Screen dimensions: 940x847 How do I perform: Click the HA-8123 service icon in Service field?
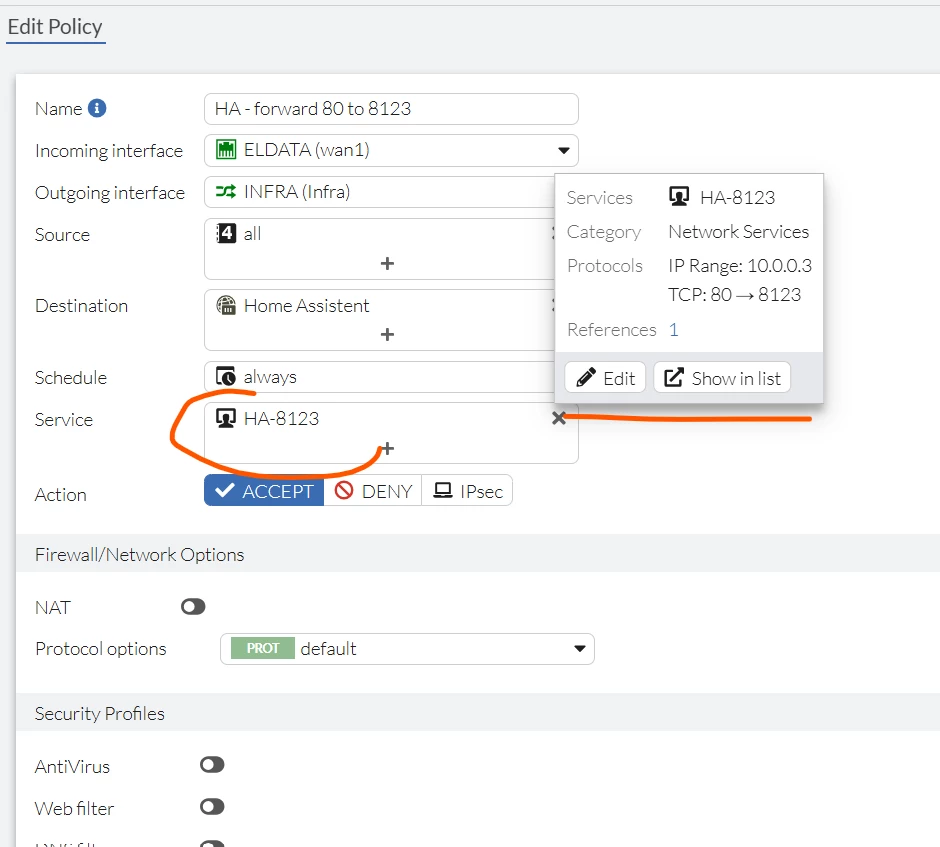click(226, 418)
